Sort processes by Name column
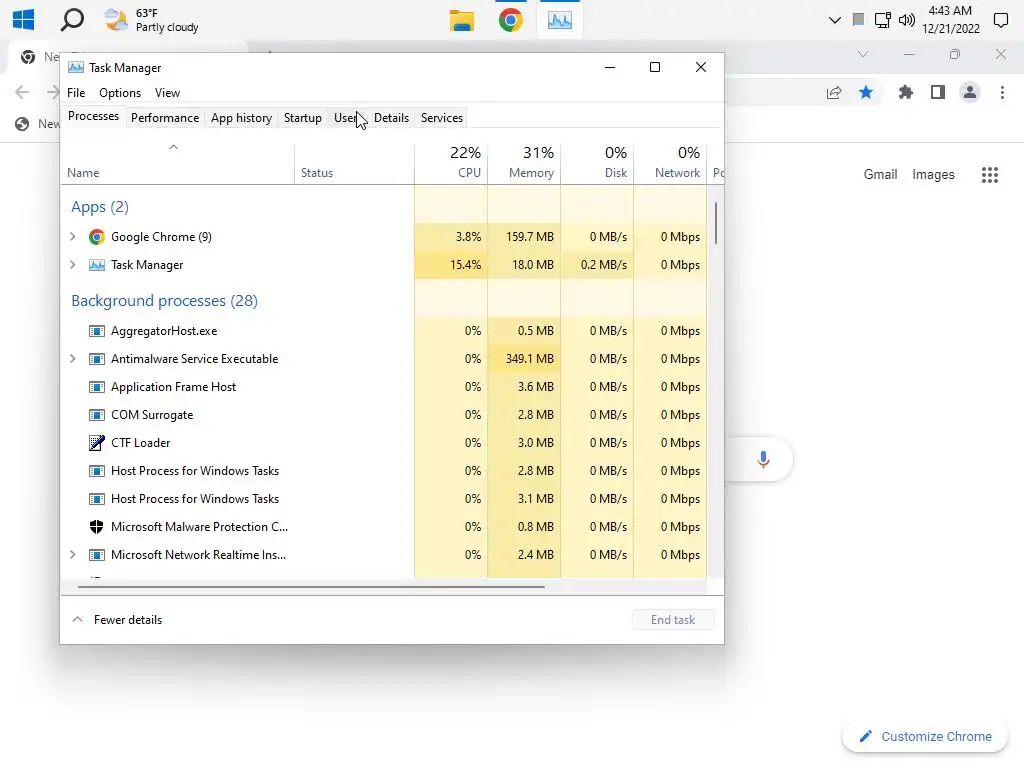The height and width of the screenshot is (768, 1024). (x=177, y=163)
